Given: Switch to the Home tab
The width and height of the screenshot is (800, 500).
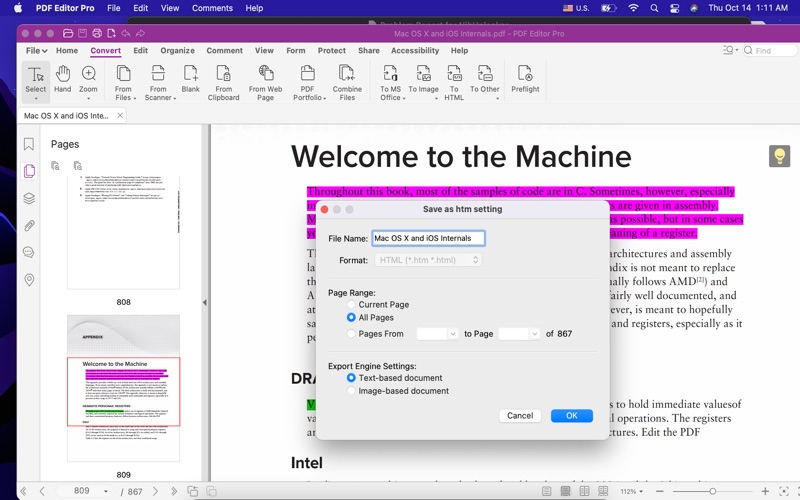Looking at the screenshot, I should (x=67, y=51).
